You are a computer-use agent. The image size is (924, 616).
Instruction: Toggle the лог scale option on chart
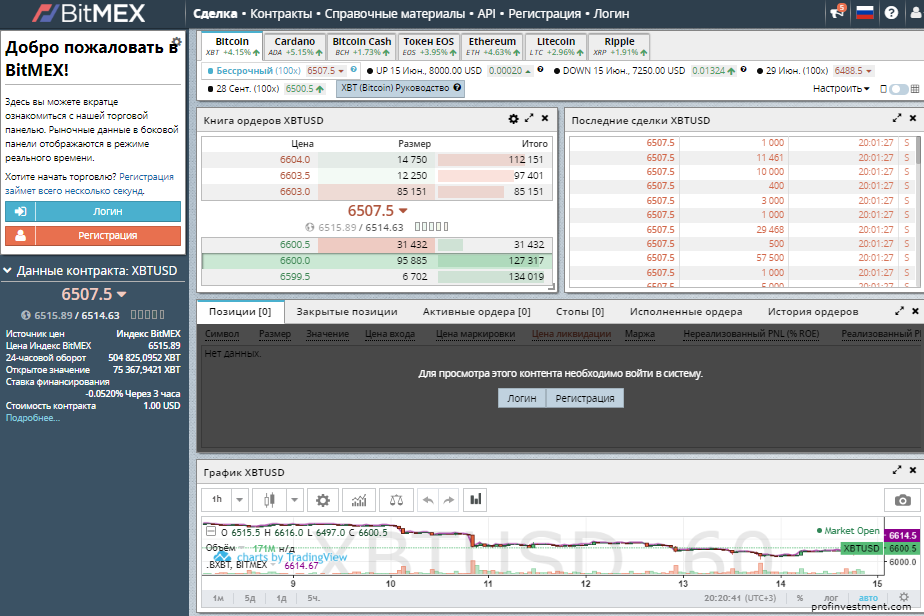[831, 598]
